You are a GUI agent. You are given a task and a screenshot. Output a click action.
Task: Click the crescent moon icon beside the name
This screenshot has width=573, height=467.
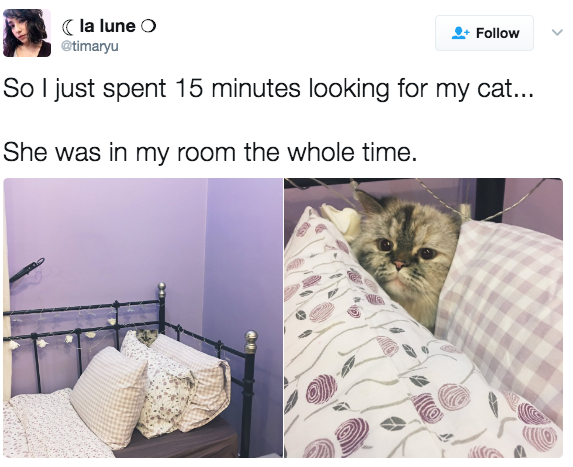(68, 26)
